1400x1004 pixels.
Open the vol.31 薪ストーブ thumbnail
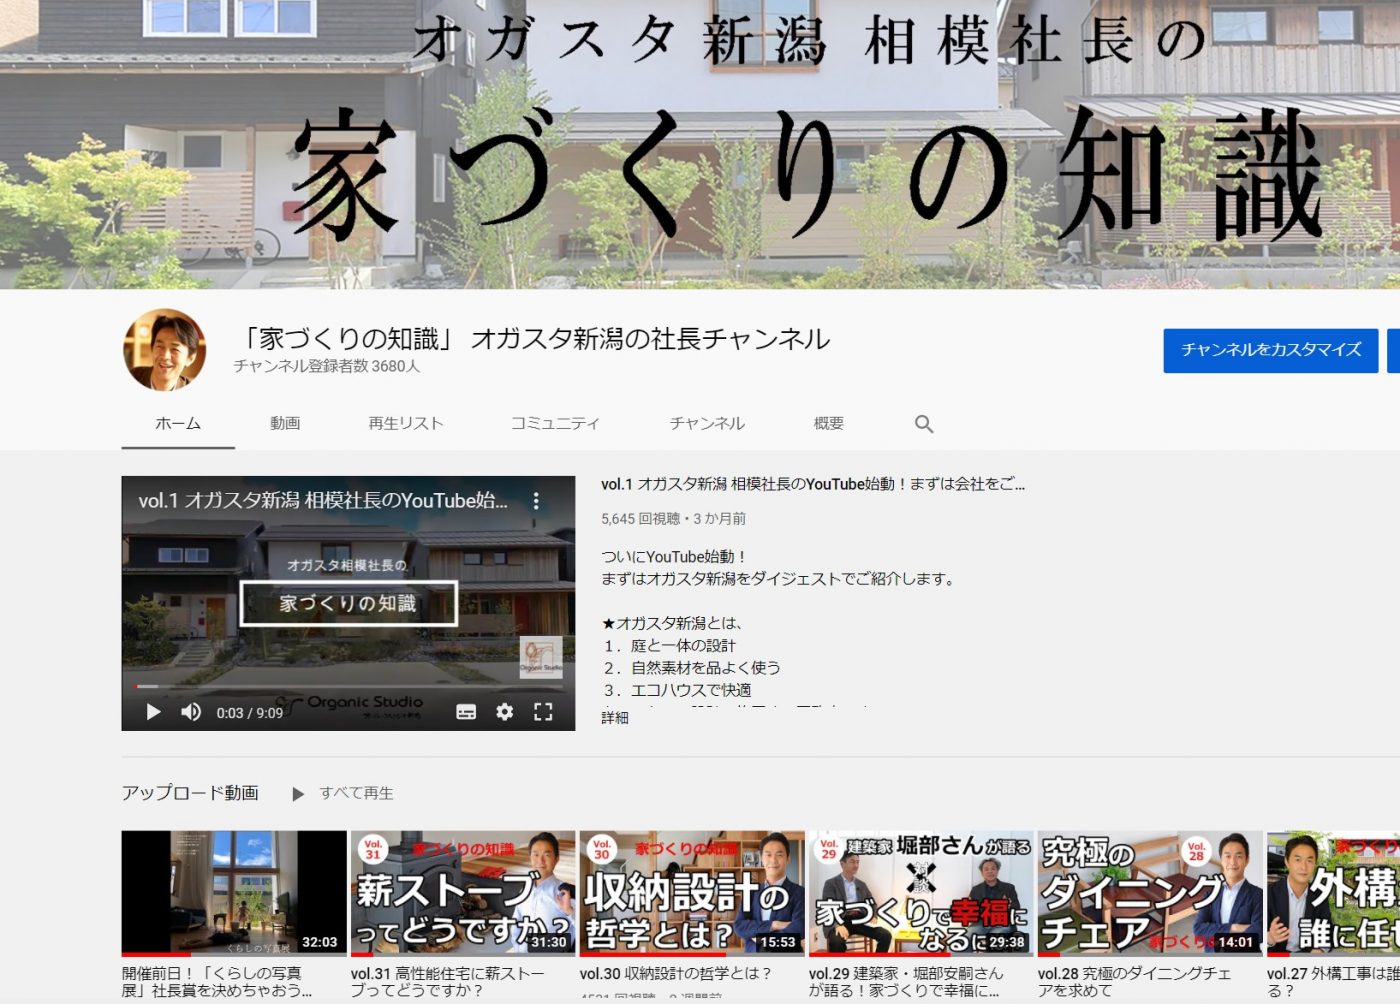(463, 893)
